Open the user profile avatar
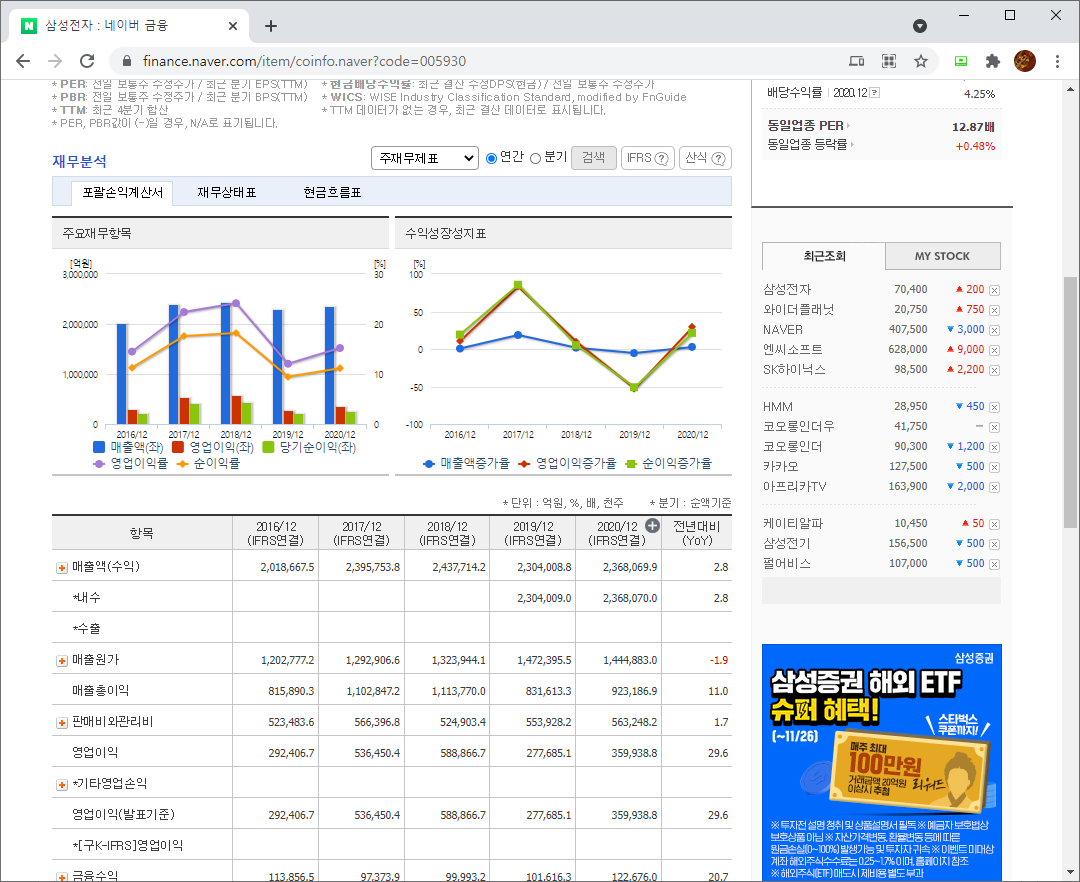Image resolution: width=1080 pixels, height=882 pixels. [x=1025, y=61]
